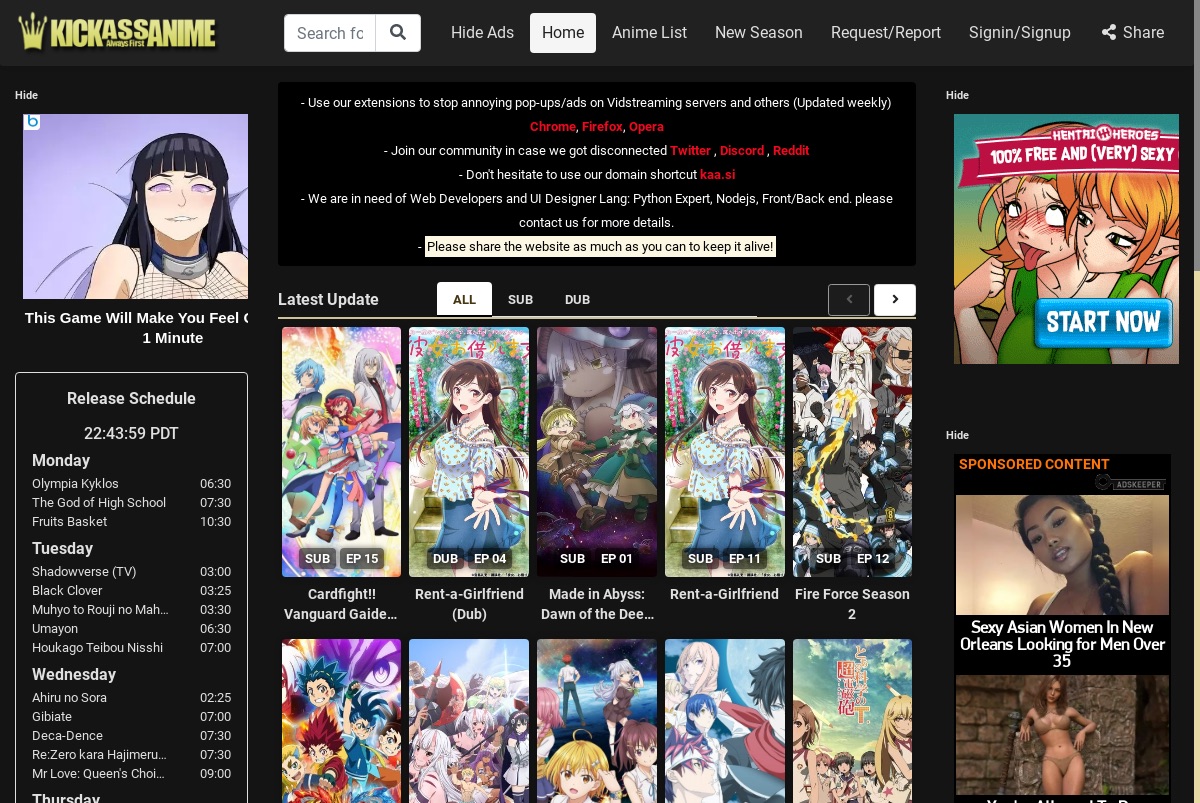Click Fire Force Season 2 title text
This screenshot has width=1200, height=803.
pyautogui.click(x=852, y=604)
